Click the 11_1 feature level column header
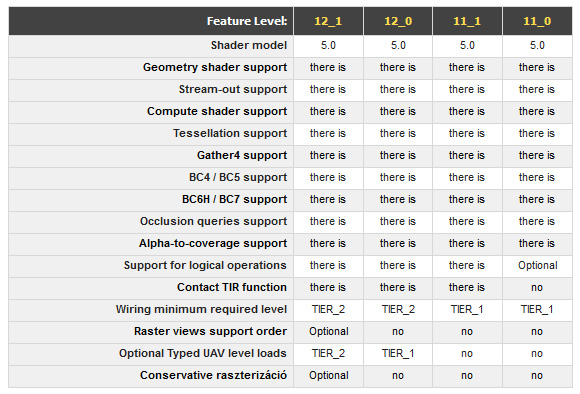The width and height of the screenshot is (580, 394). click(467, 21)
